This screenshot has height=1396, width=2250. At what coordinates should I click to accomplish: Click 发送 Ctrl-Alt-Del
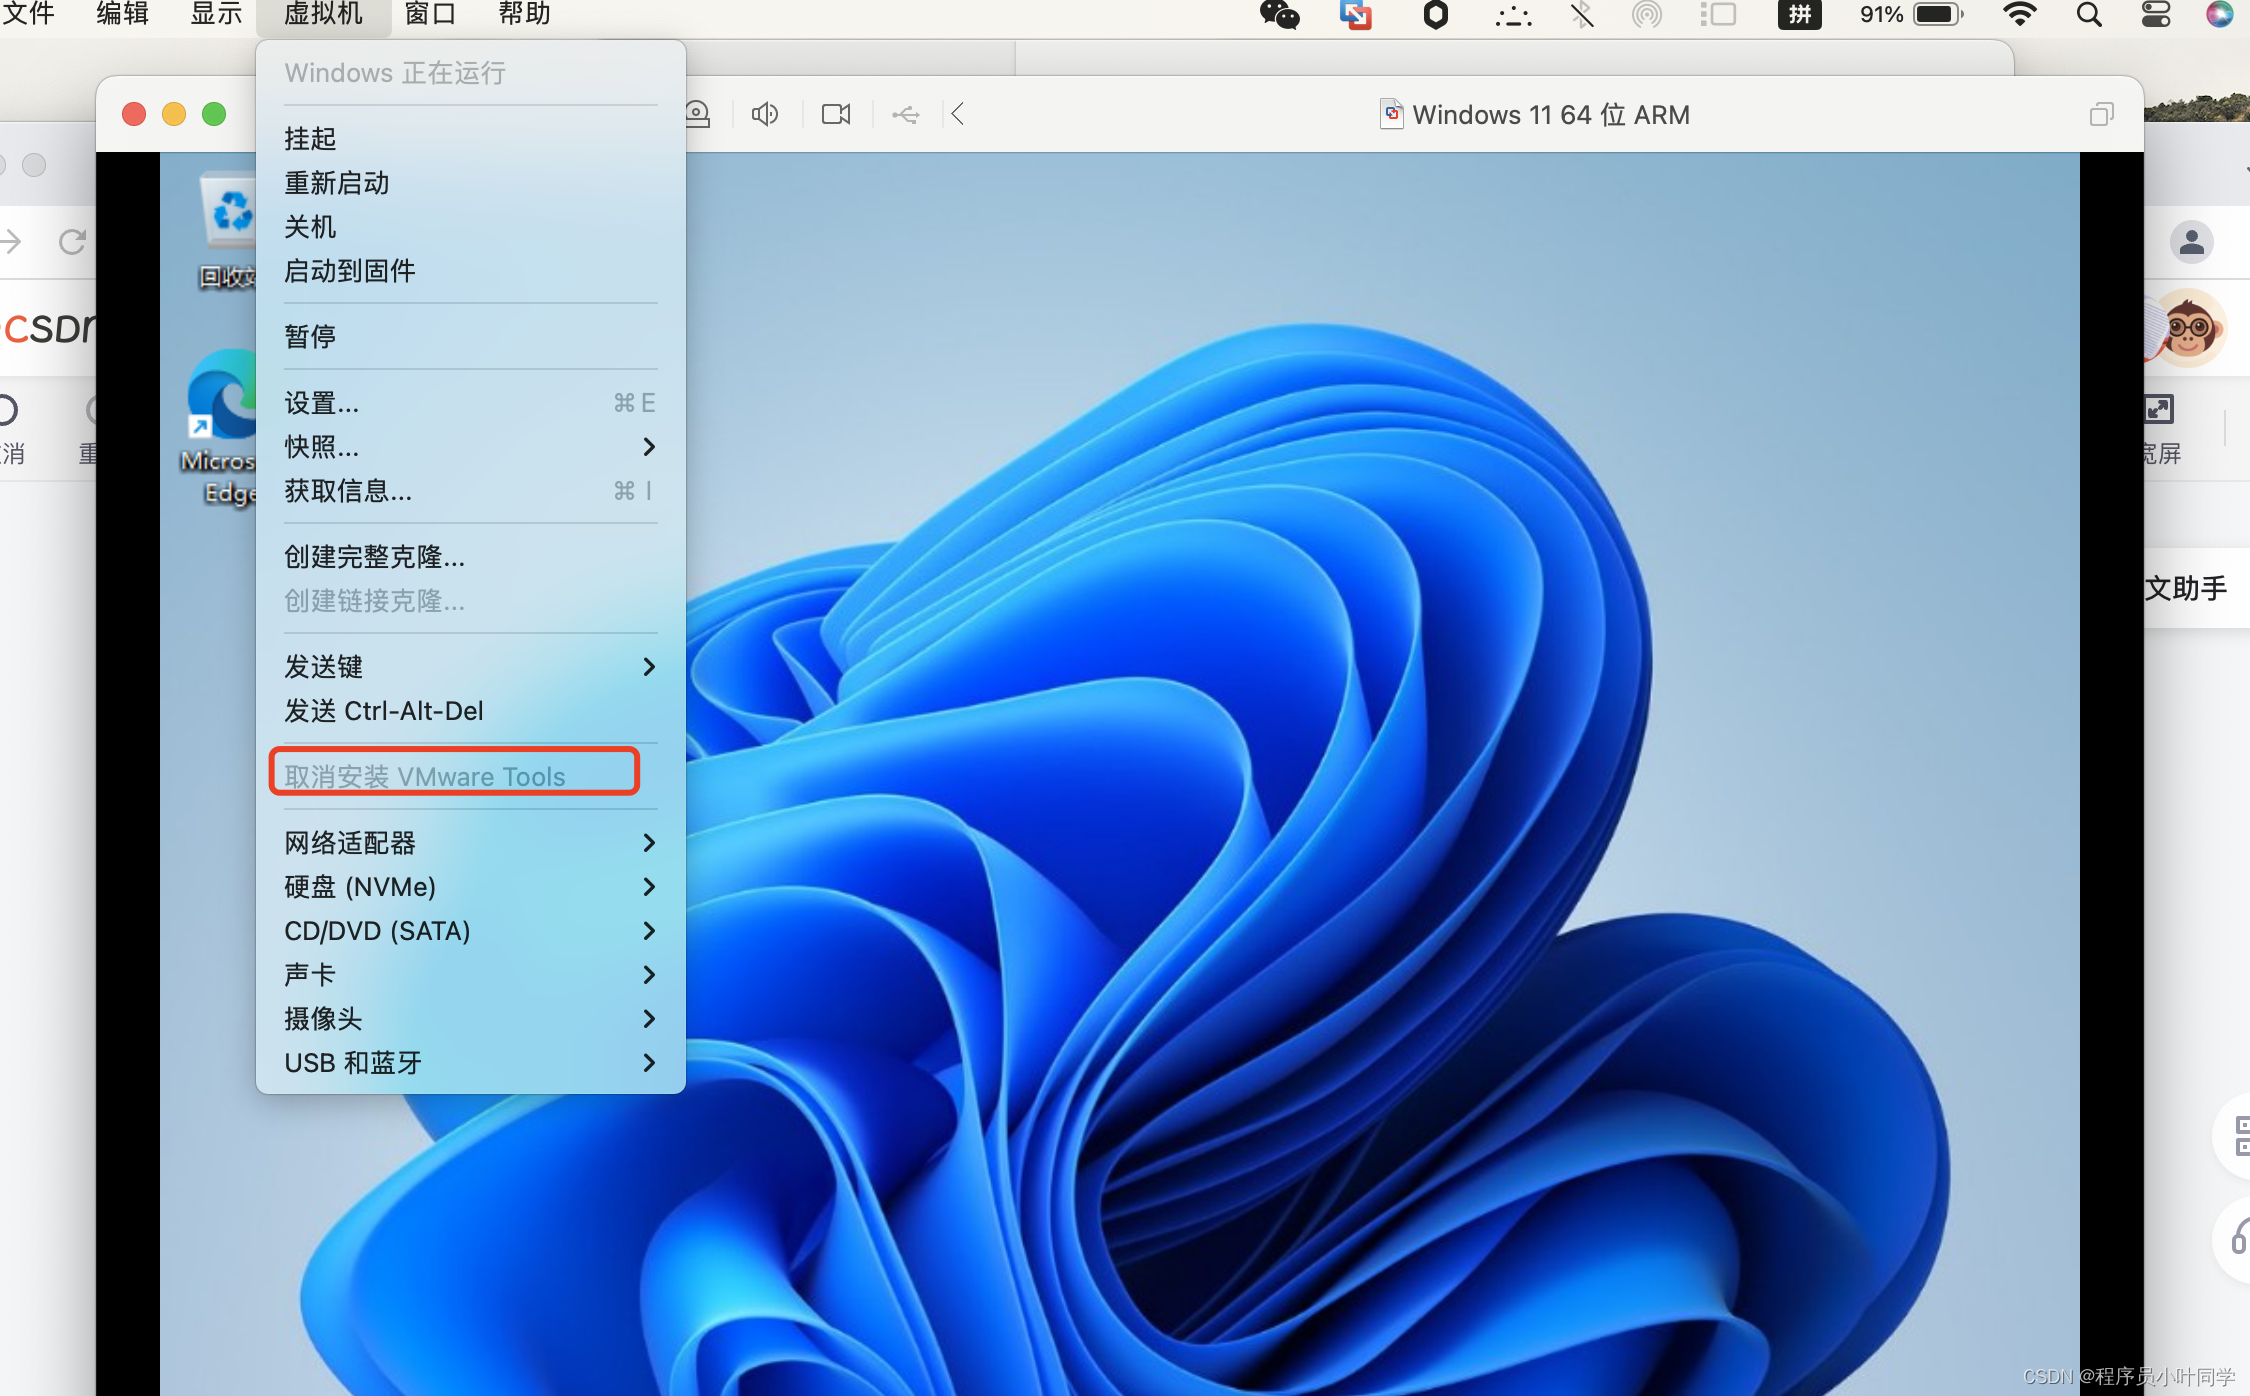point(384,711)
